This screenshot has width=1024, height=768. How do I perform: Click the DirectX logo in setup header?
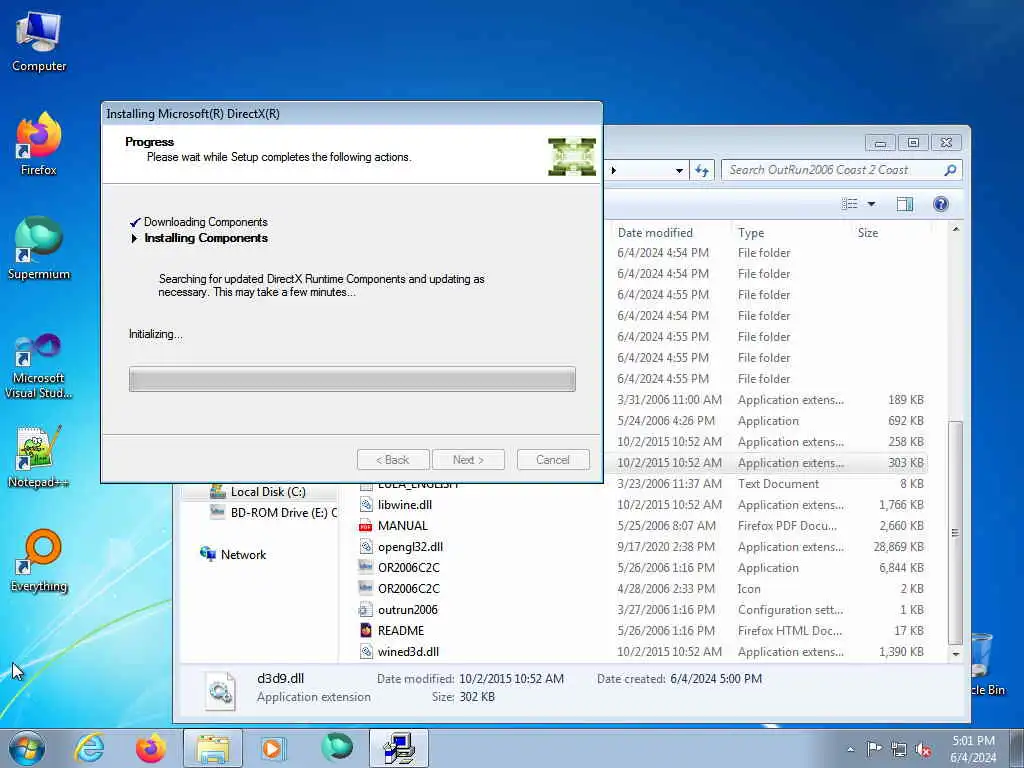point(571,156)
